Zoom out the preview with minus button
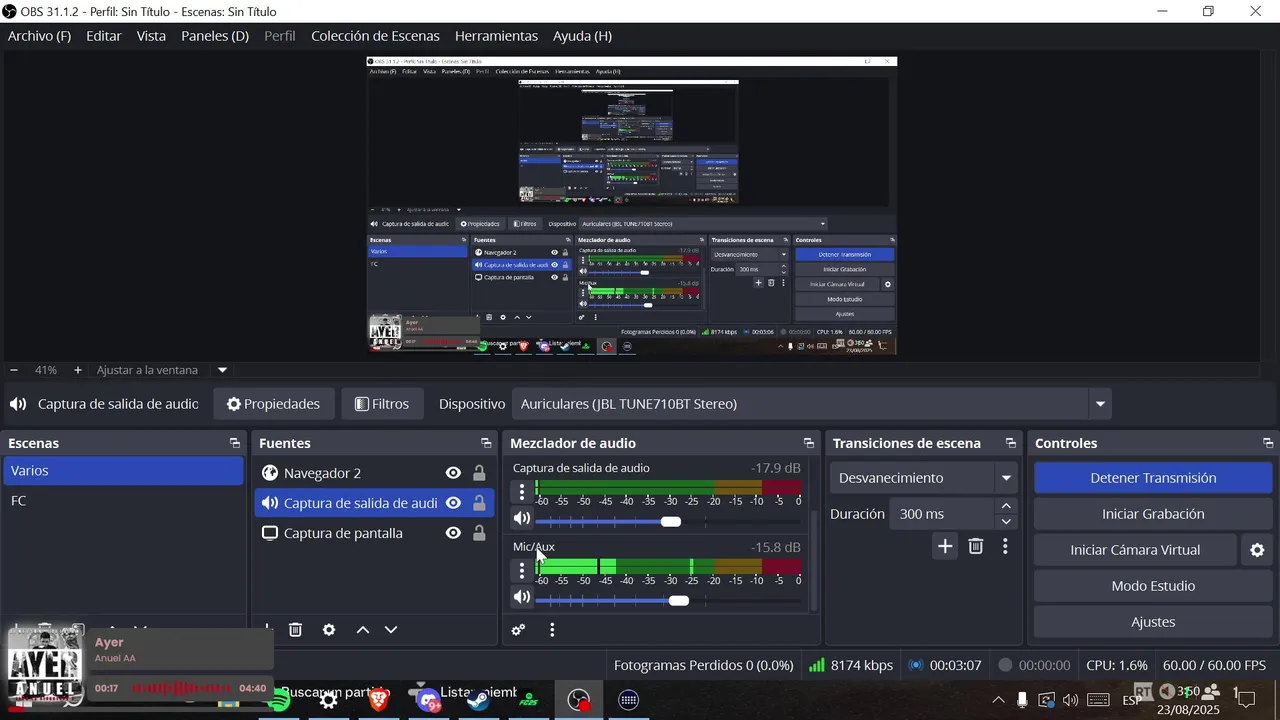The height and width of the screenshot is (720, 1280). point(14,370)
